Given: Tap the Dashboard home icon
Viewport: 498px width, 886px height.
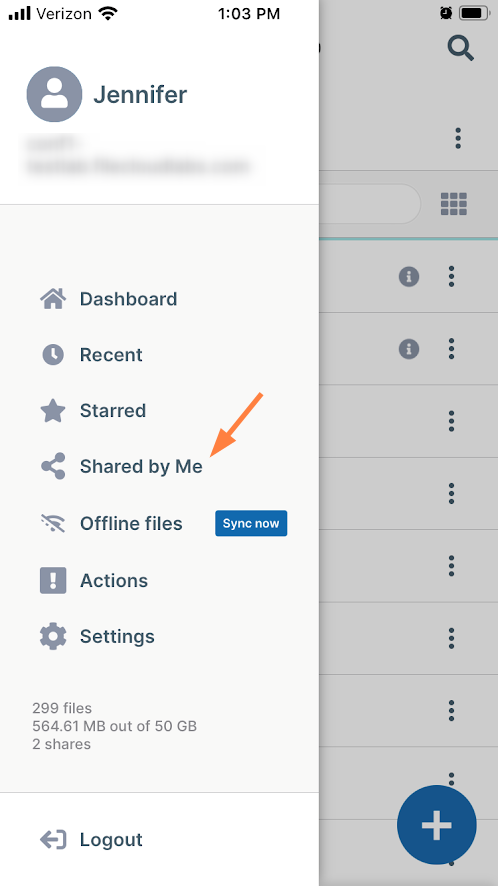Looking at the screenshot, I should coord(53,298).
